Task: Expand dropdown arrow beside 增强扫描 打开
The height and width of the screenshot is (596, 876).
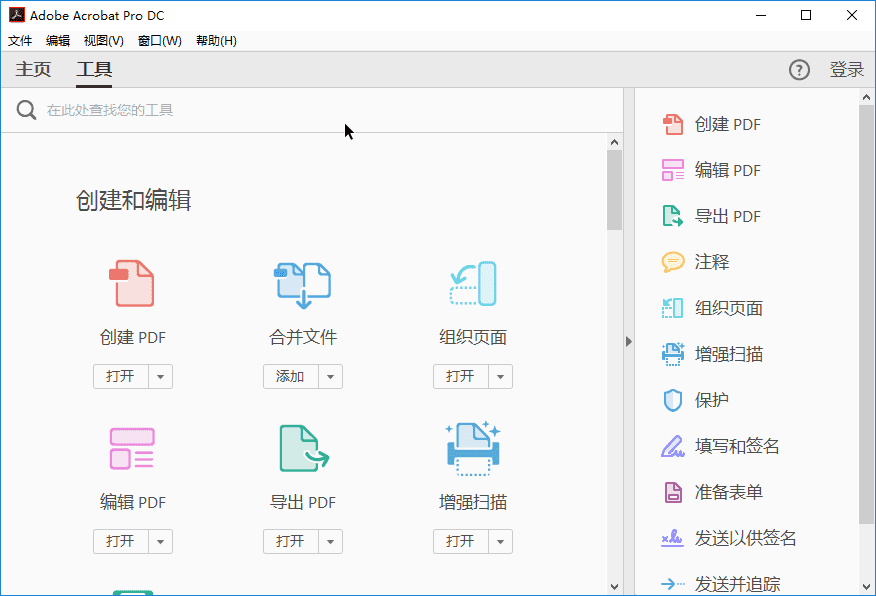Action: [501, 542]
